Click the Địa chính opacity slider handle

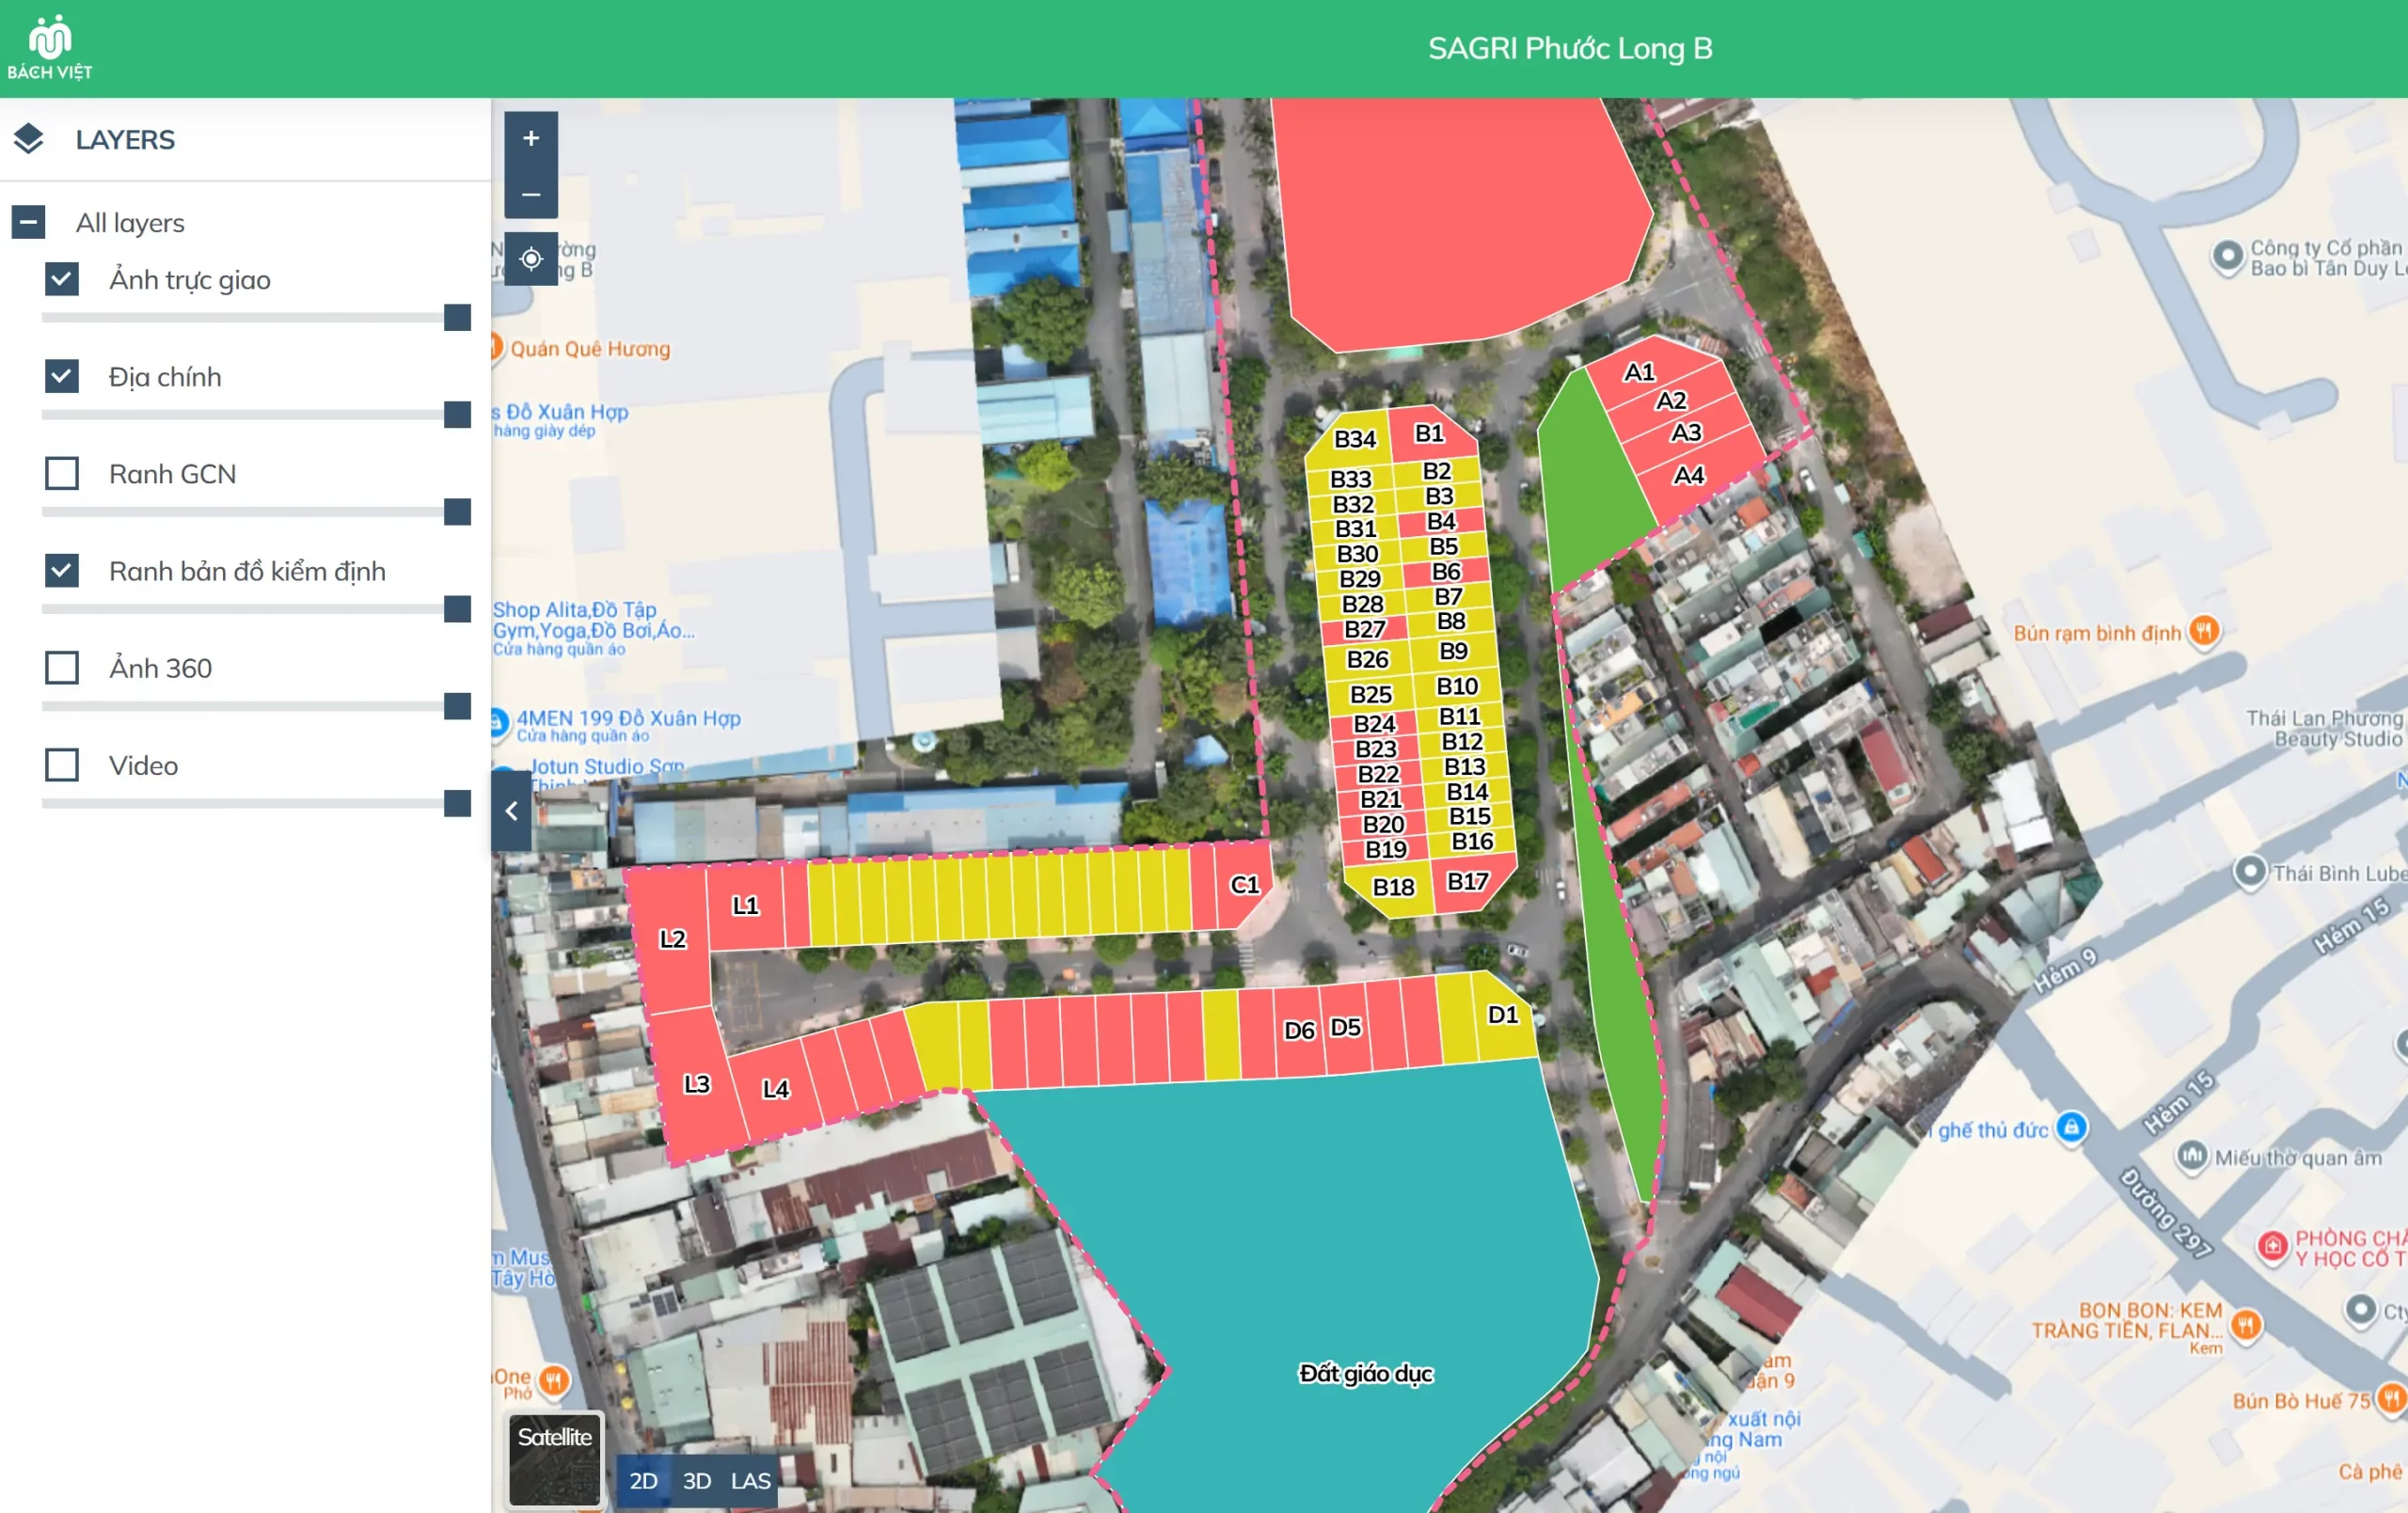(x=457, y=414)
